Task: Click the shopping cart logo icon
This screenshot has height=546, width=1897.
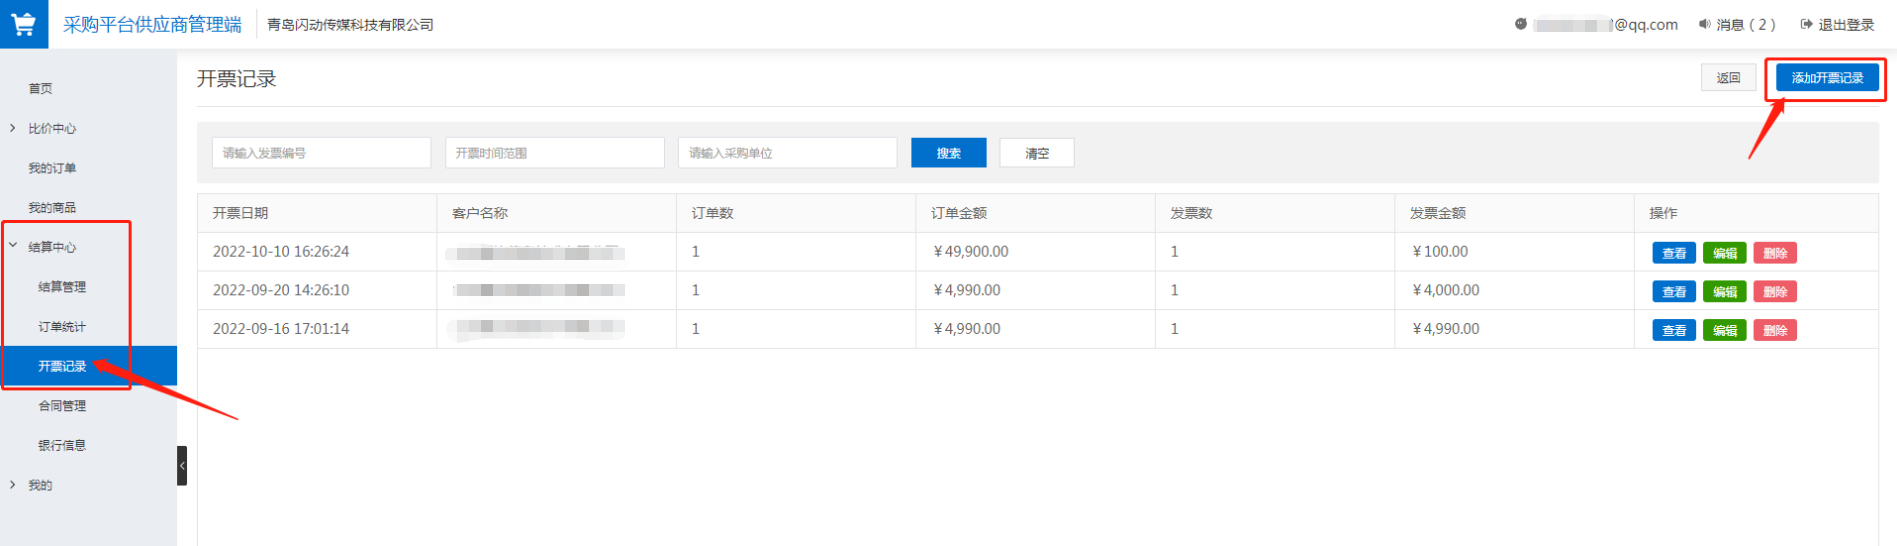Action: [23, 24]
